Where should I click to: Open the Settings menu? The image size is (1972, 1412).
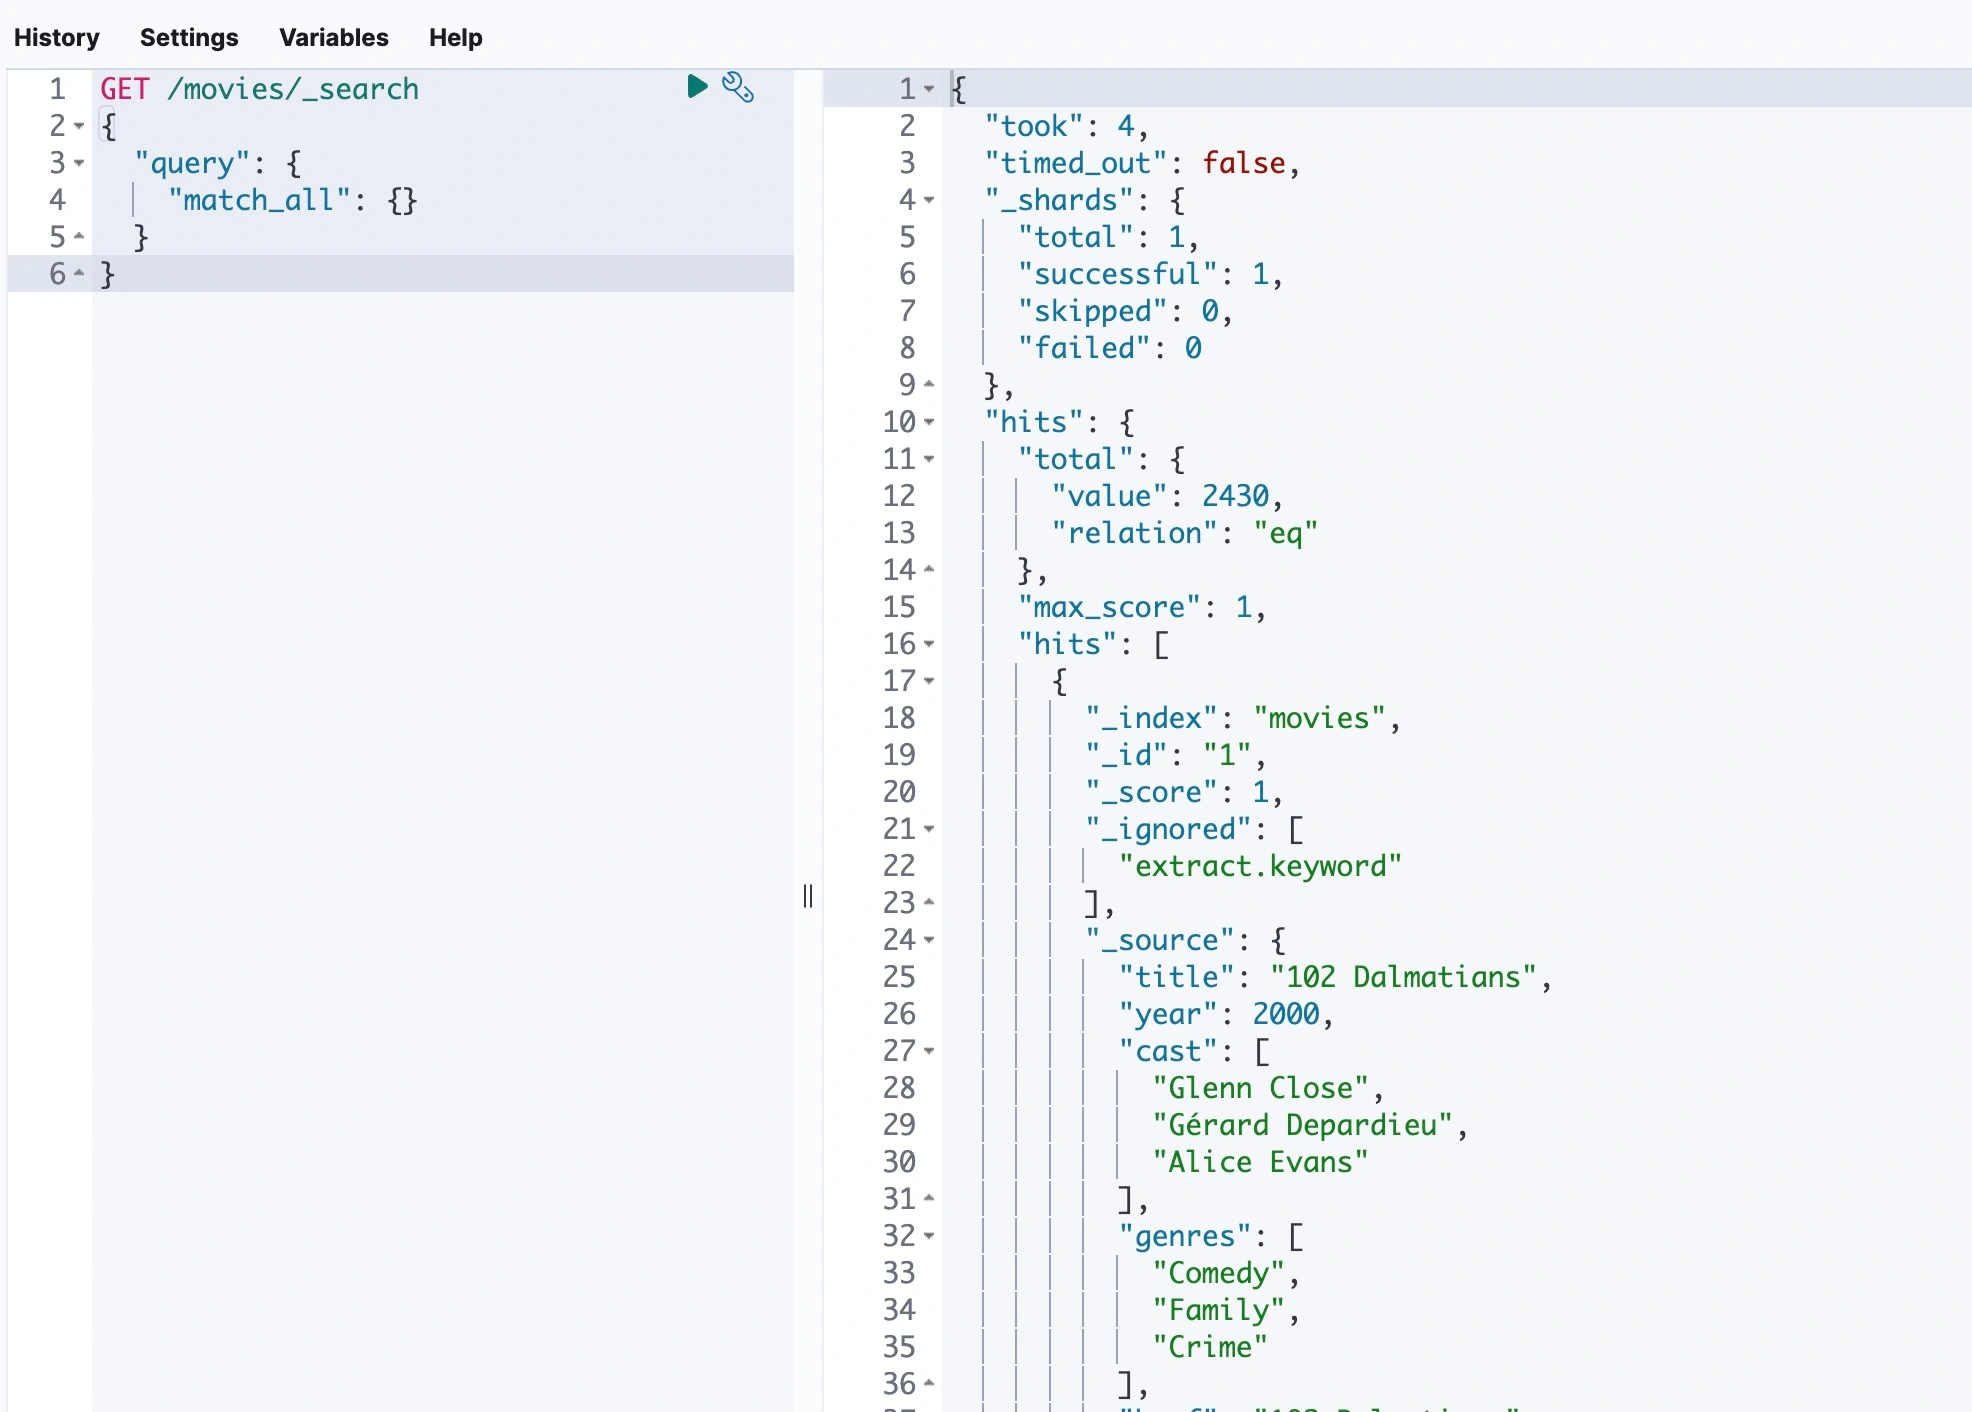pyautogui.click(x=189, y=37)
